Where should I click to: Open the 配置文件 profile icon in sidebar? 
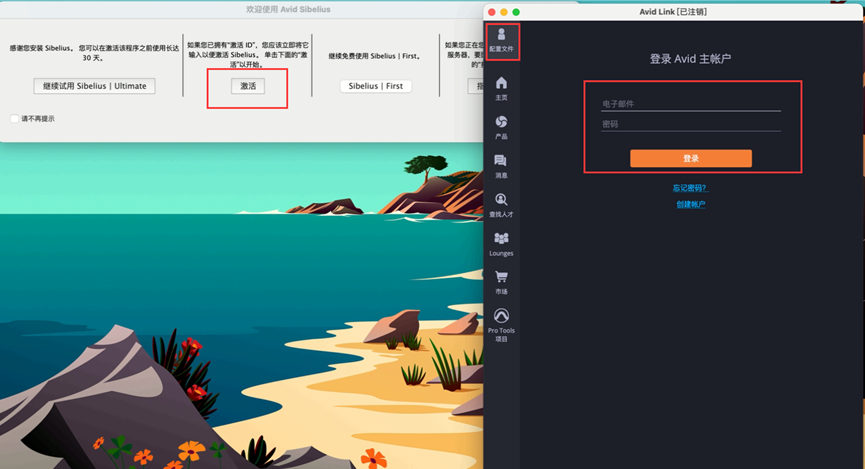(x=501, y=39)
